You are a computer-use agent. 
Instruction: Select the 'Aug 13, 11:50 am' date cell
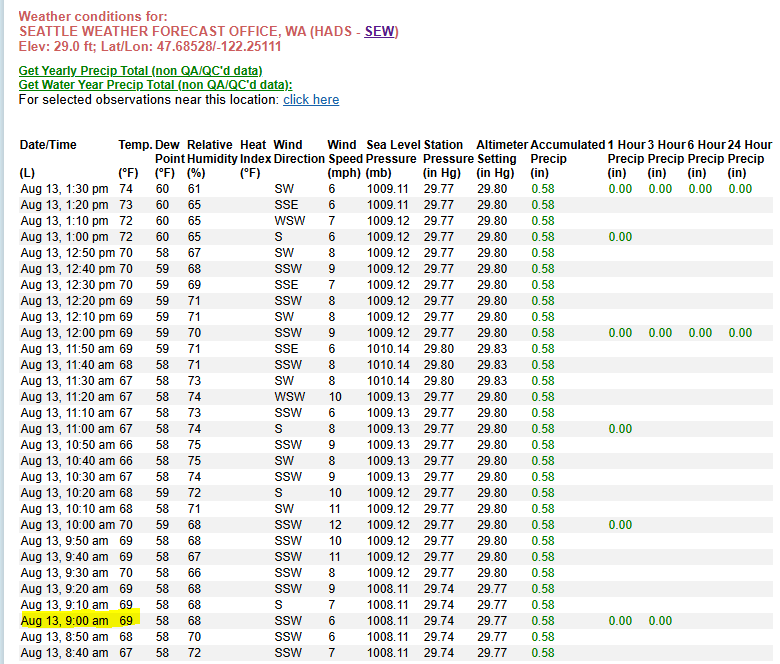click(x=67, y=349)
